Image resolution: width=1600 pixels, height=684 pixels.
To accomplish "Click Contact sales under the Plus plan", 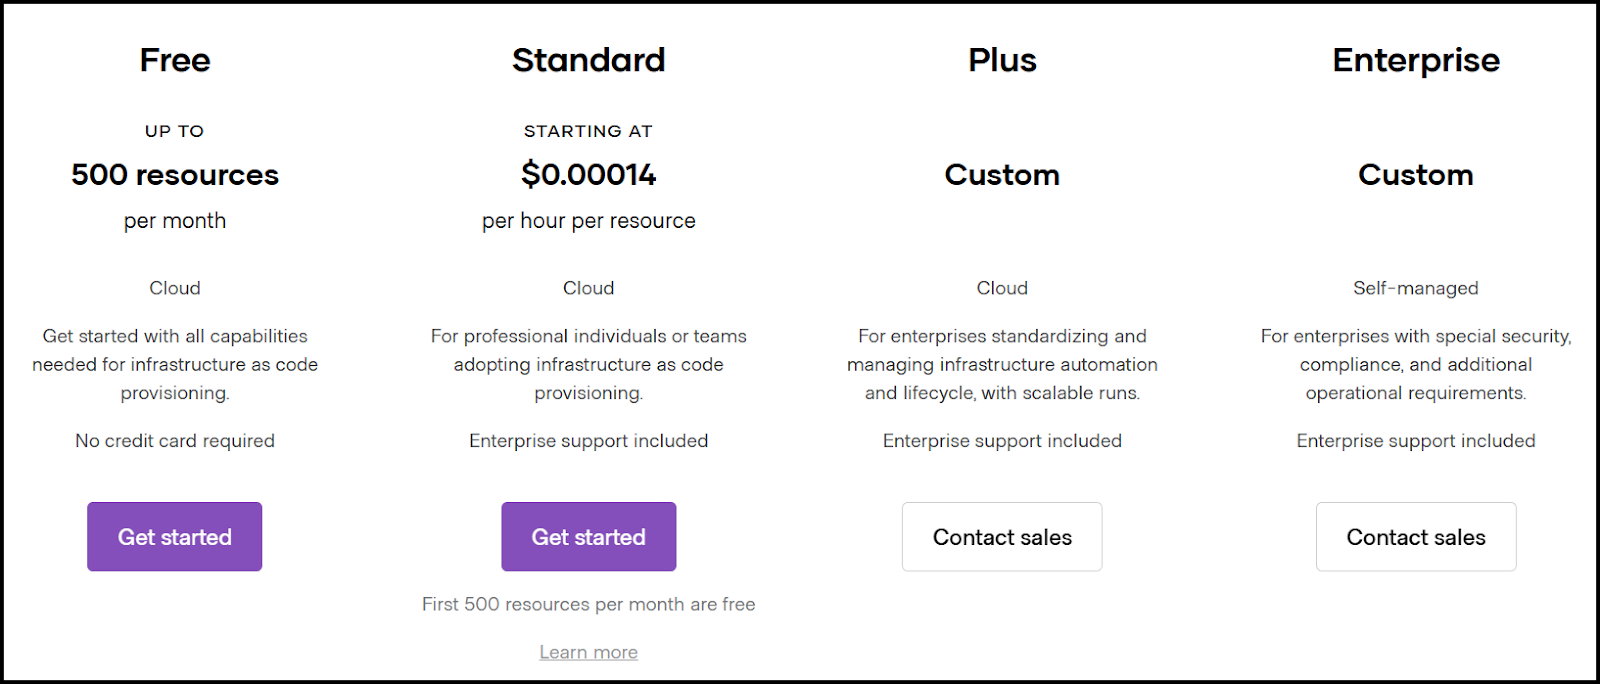I will pyautogui.click(x=1001, y=537).
